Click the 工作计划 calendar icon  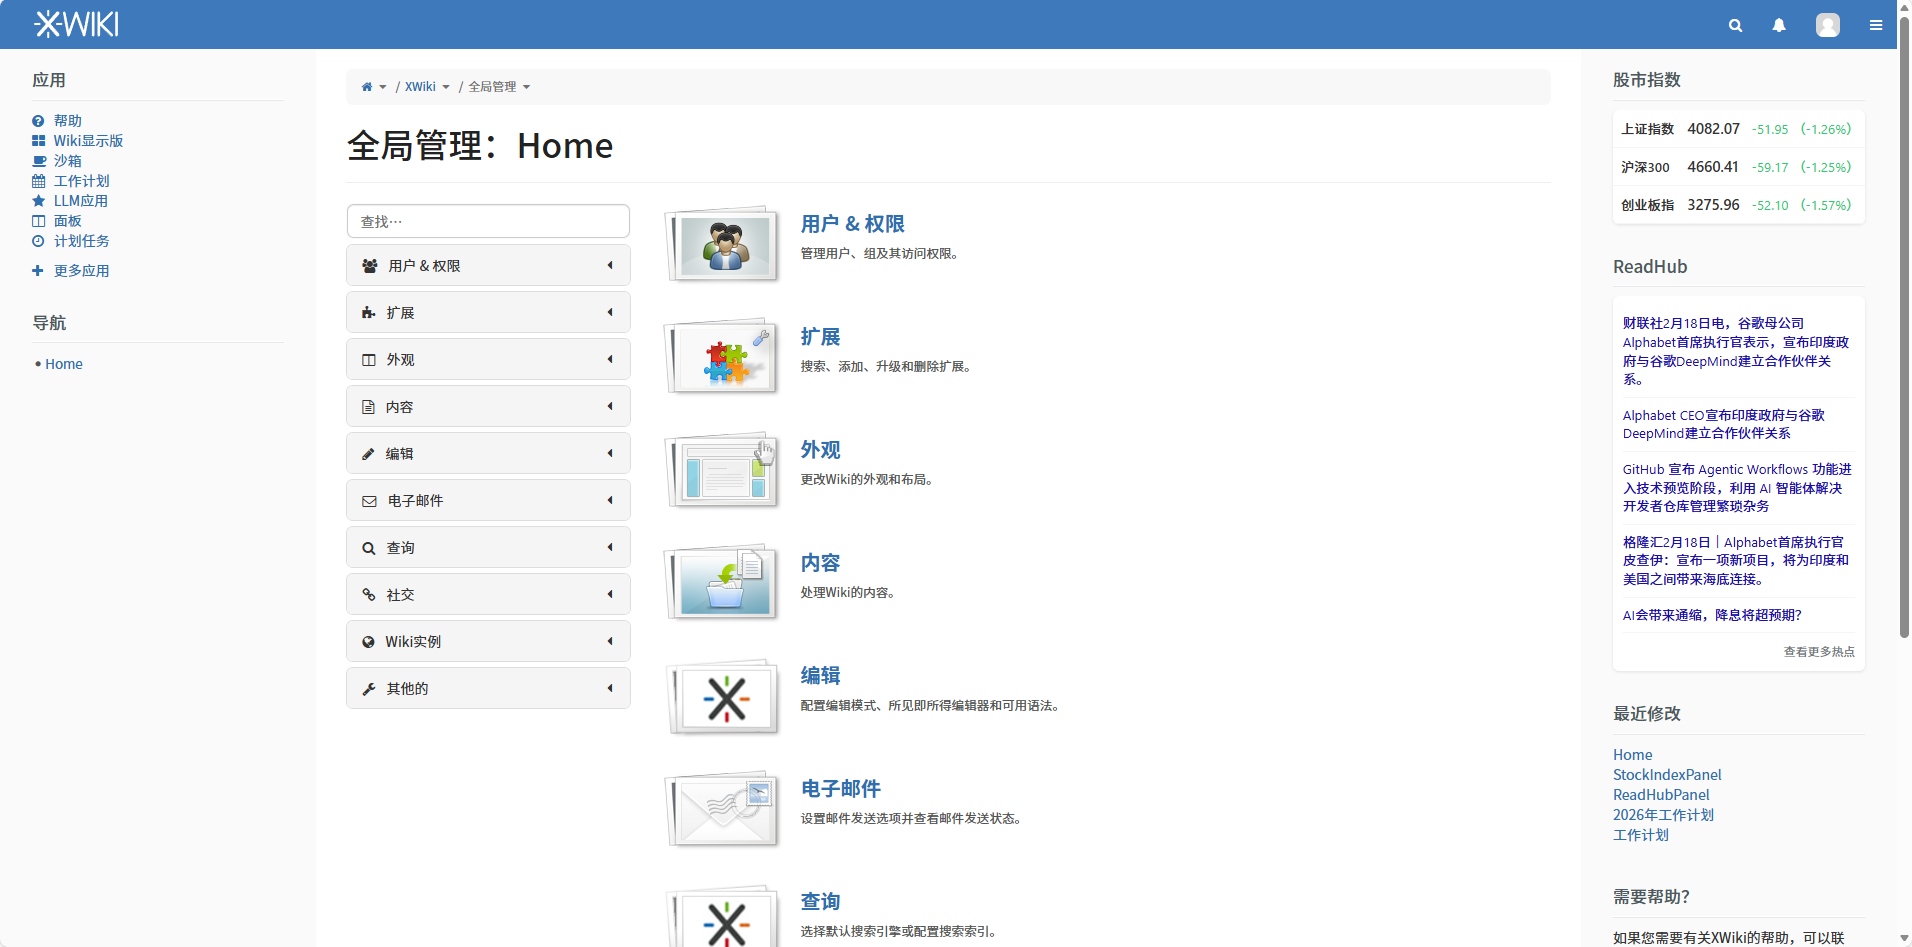pyautogui.click(x=38, y=180)
